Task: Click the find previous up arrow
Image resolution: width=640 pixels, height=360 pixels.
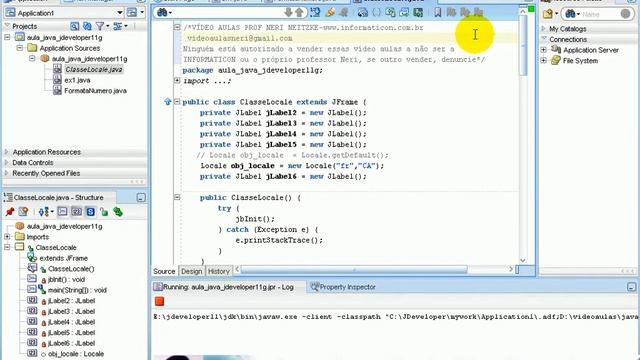Action: click(x=300, y=13)
